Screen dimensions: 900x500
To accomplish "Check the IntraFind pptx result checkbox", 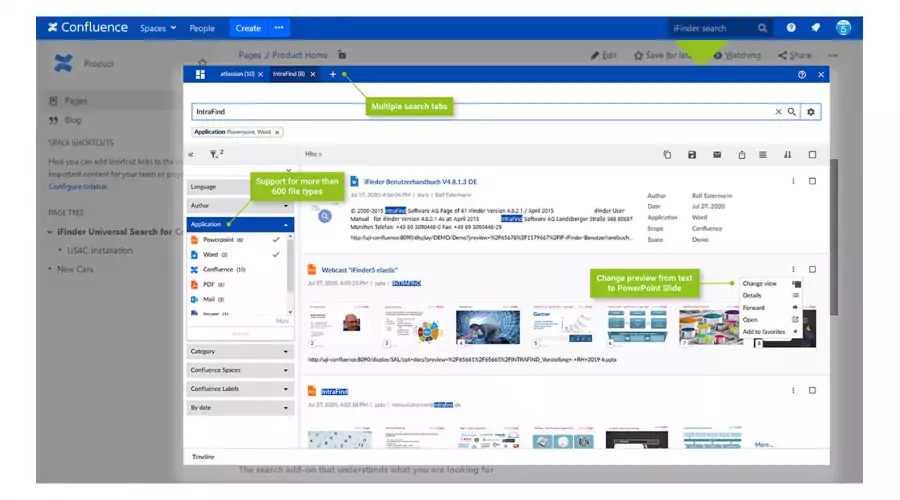I will (x=812, y=390).
